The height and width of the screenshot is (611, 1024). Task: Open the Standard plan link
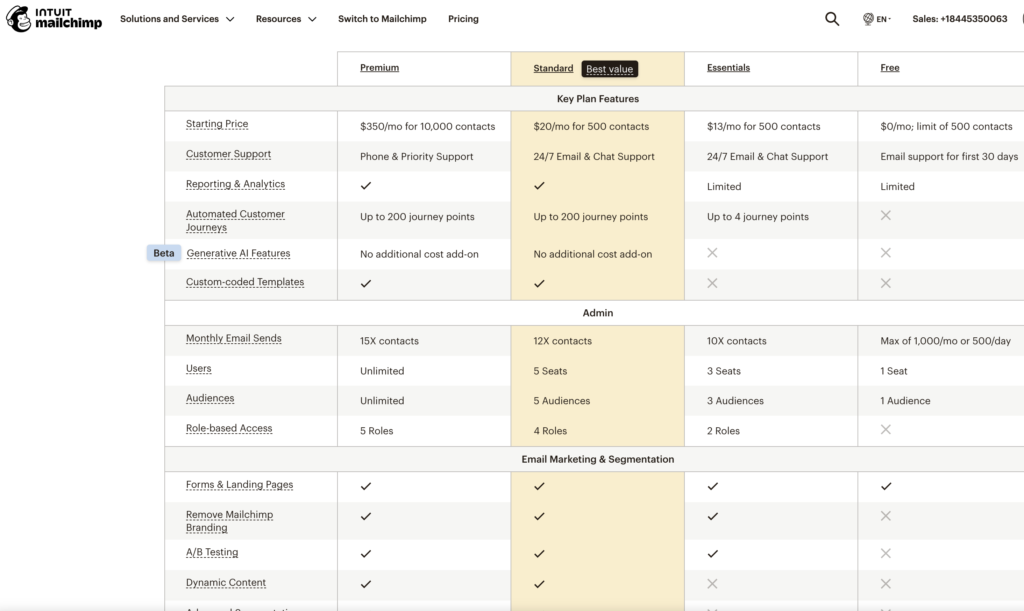[x=553, y=68]
